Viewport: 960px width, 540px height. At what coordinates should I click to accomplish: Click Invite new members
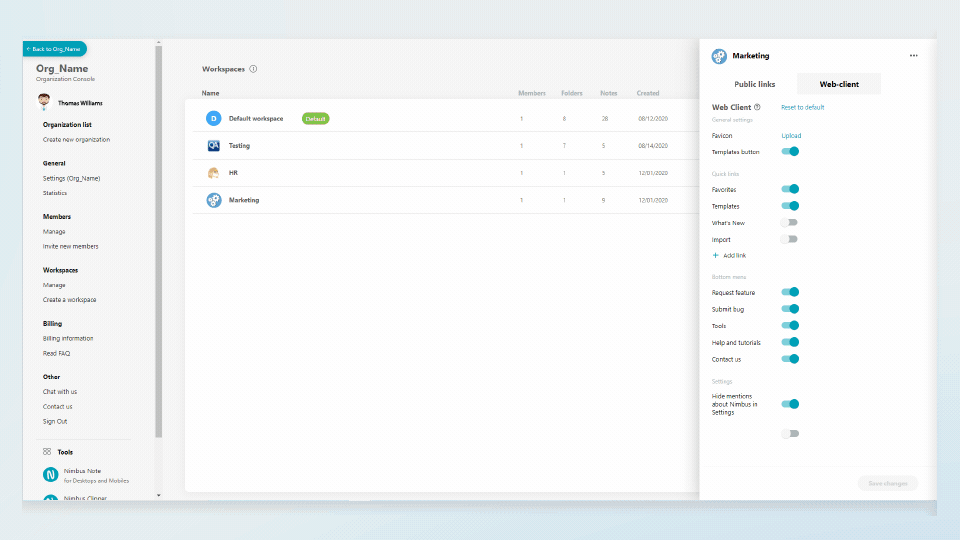coord(70,246)
